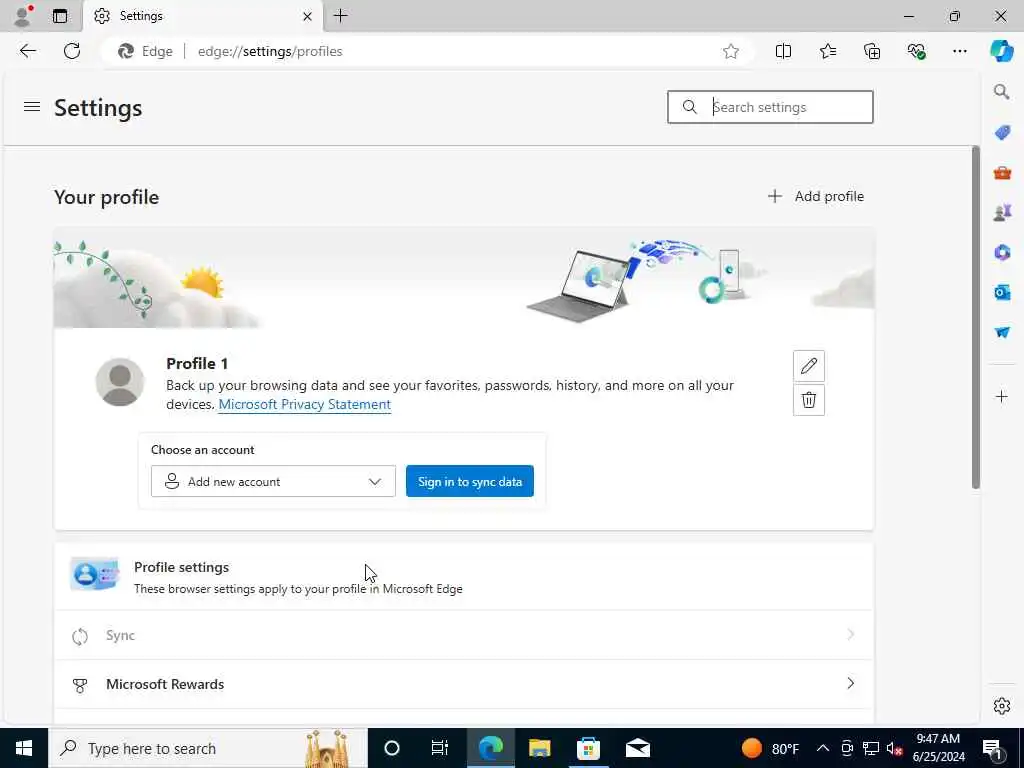The width and height of the screenshot is (1024, 768).
Task: Click the weather 80°F widget
Action: (x=771, y=748)
